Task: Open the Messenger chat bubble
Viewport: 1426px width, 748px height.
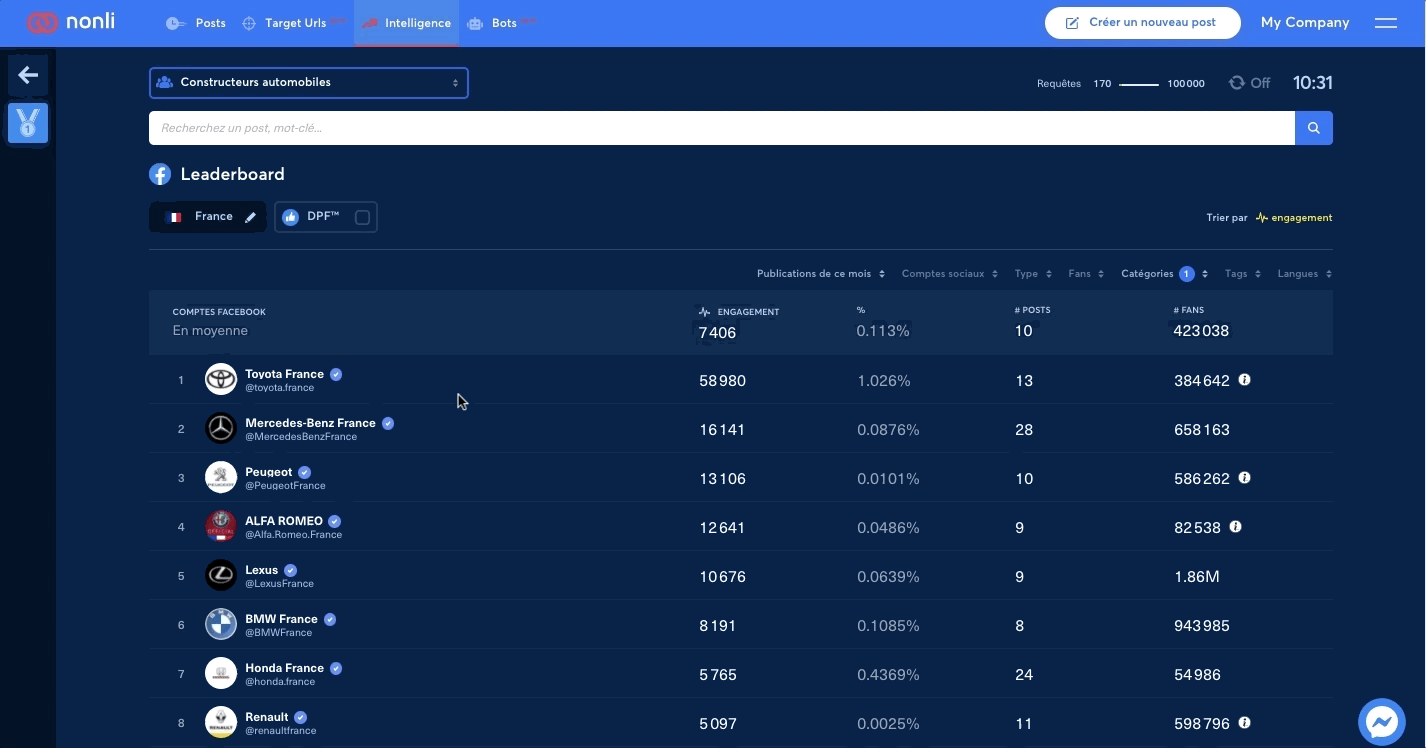Action: [x=1383, y=721]
